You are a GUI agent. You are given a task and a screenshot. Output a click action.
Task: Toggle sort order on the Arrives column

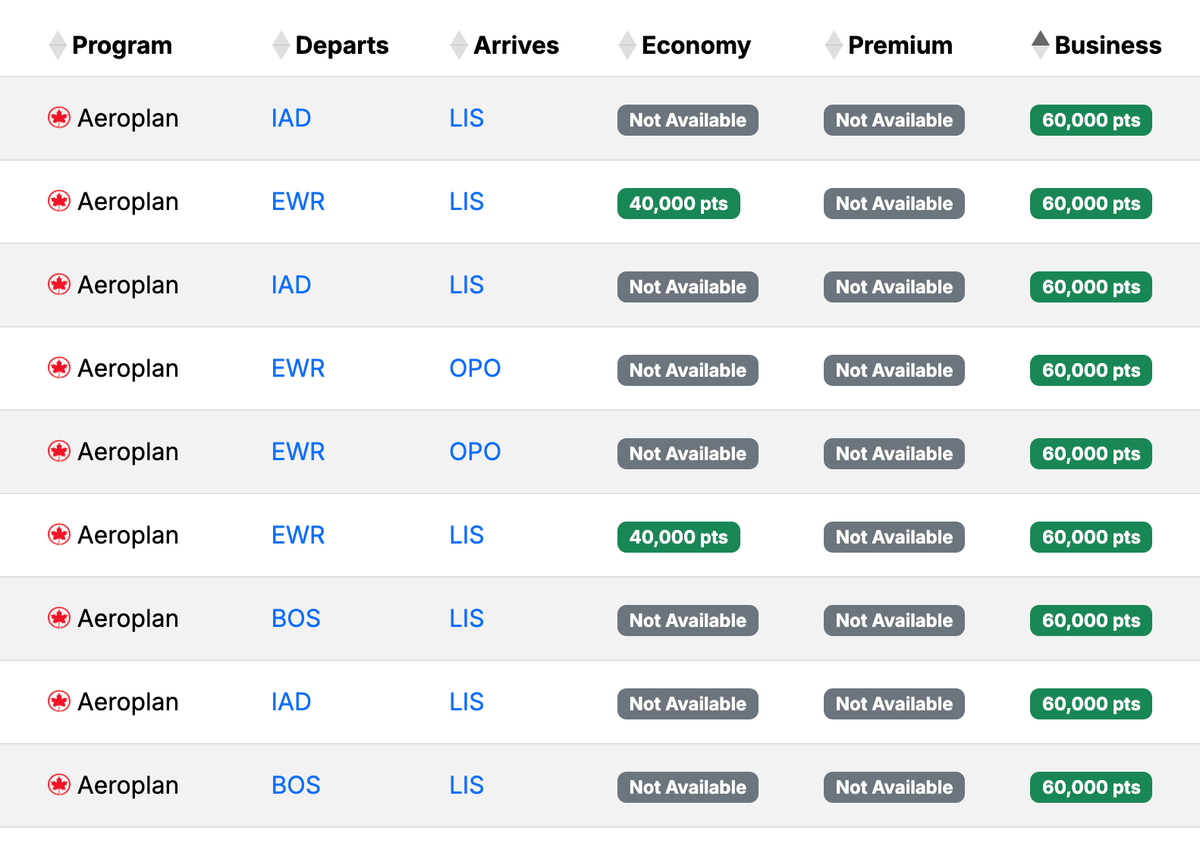click(458, 44)
